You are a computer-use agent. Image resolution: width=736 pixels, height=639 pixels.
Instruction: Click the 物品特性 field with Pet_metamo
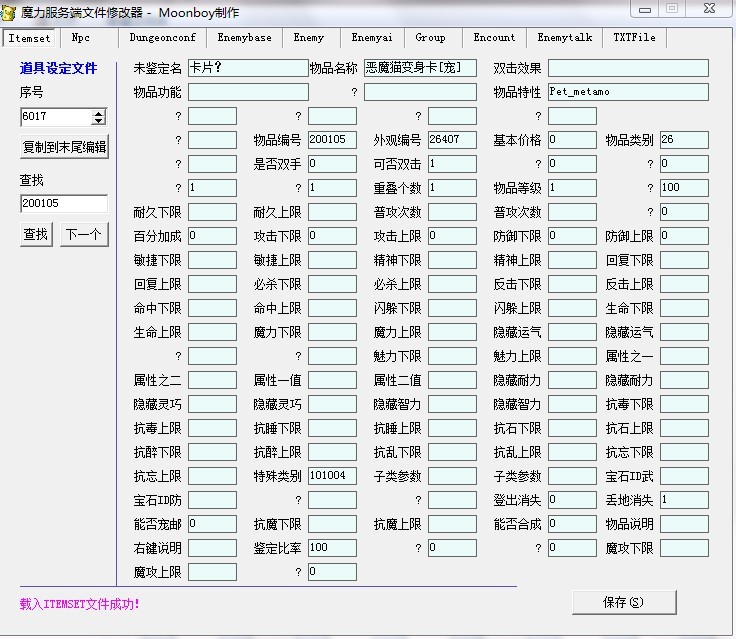[627, 92]
